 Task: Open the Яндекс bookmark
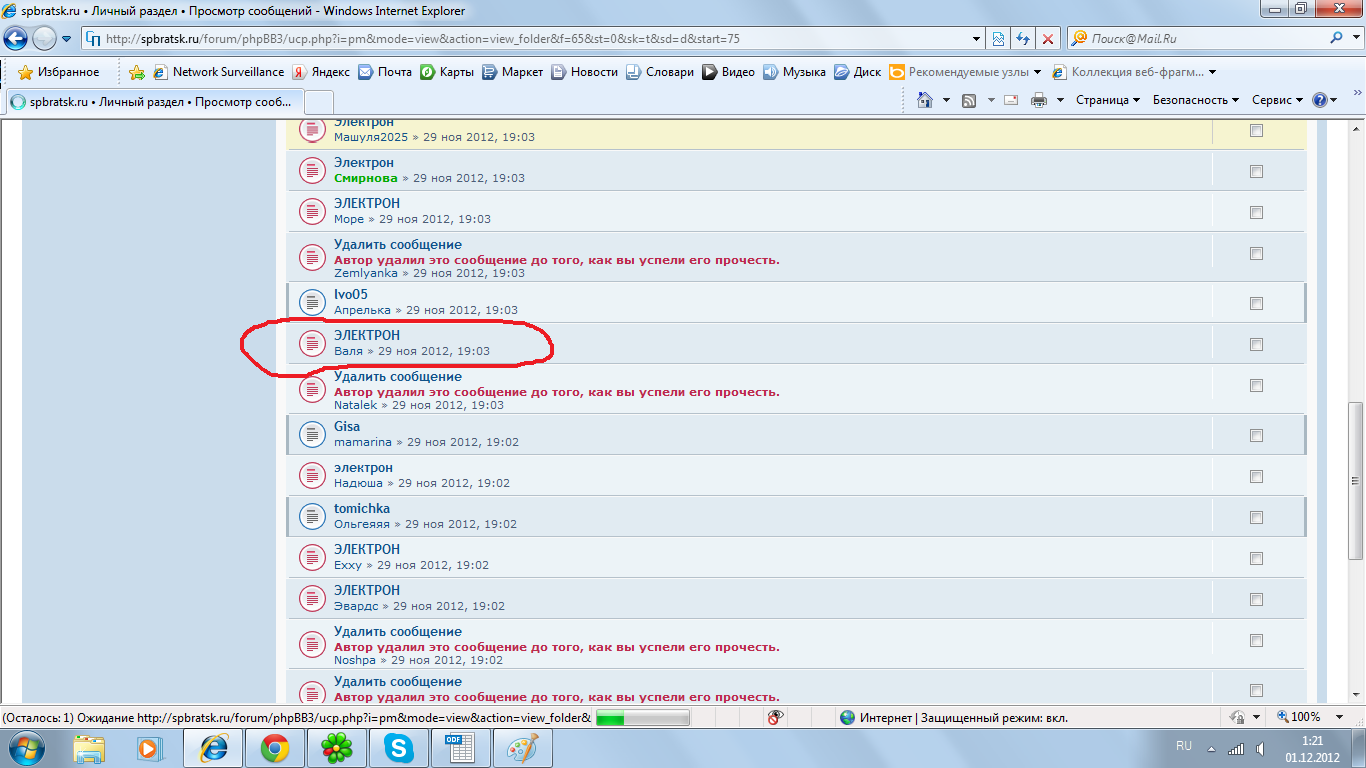[321, 72]
